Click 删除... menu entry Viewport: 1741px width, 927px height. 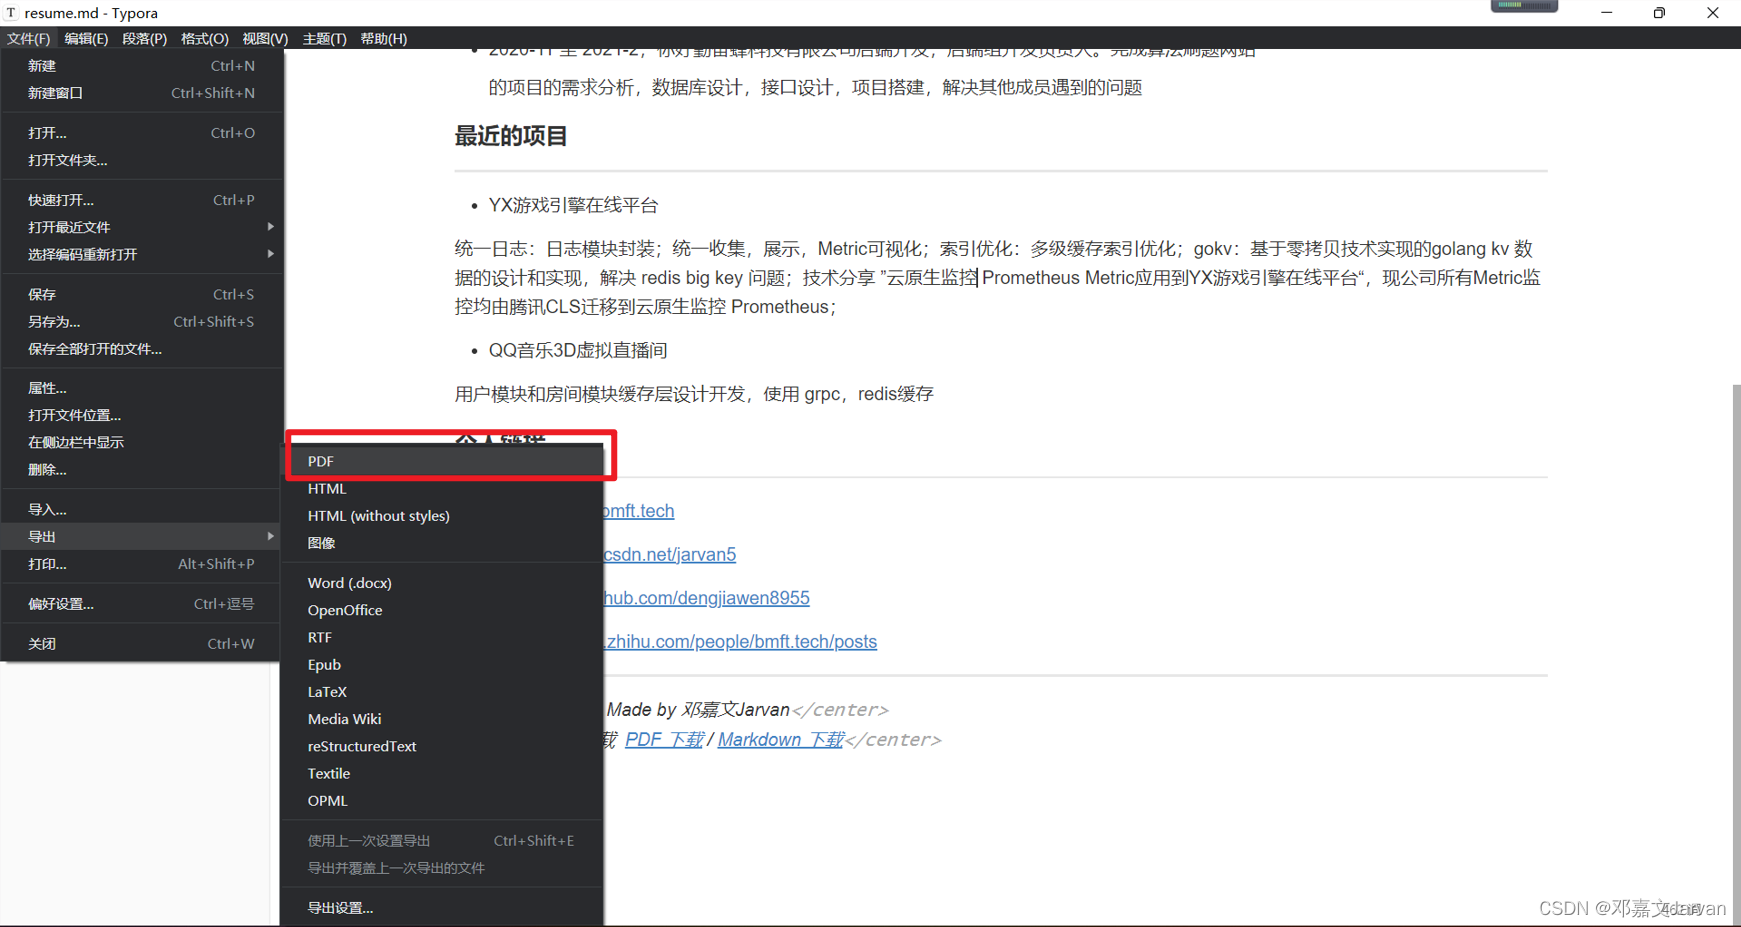pyautogui.click(x=142, y=469)
